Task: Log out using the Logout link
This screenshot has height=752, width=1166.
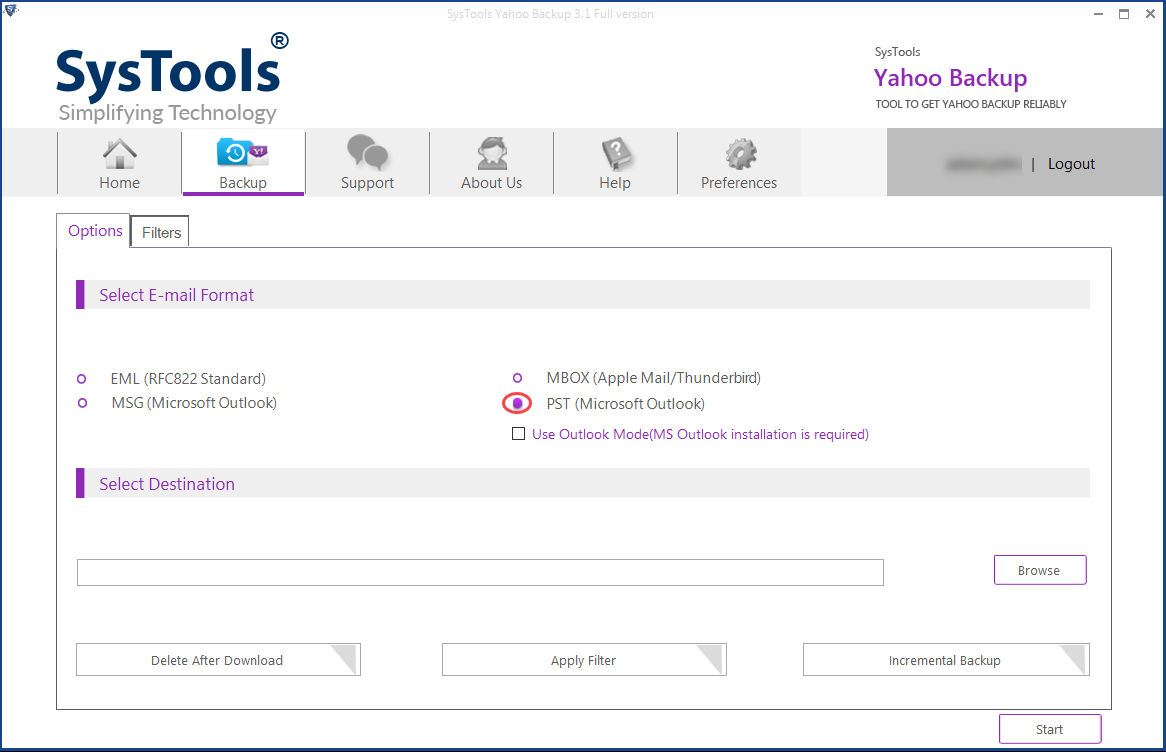Action: 1071,164
